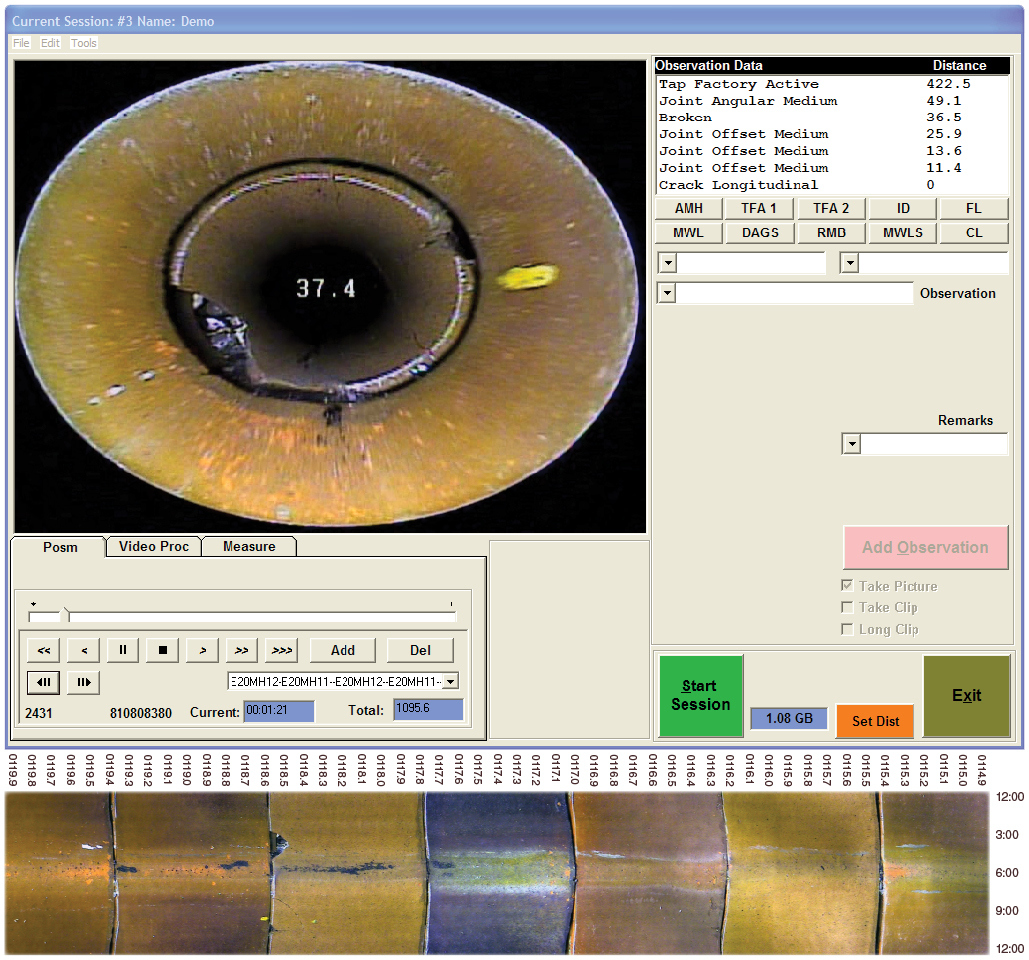Viewport: 1029px width, 960px height.
Task: Open the Tools menu
Action: click(x=84, y=43)
